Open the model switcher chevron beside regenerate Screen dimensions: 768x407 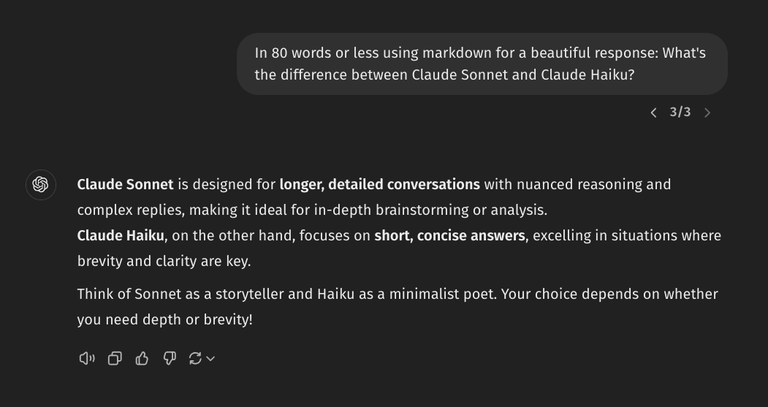[211, 359]
